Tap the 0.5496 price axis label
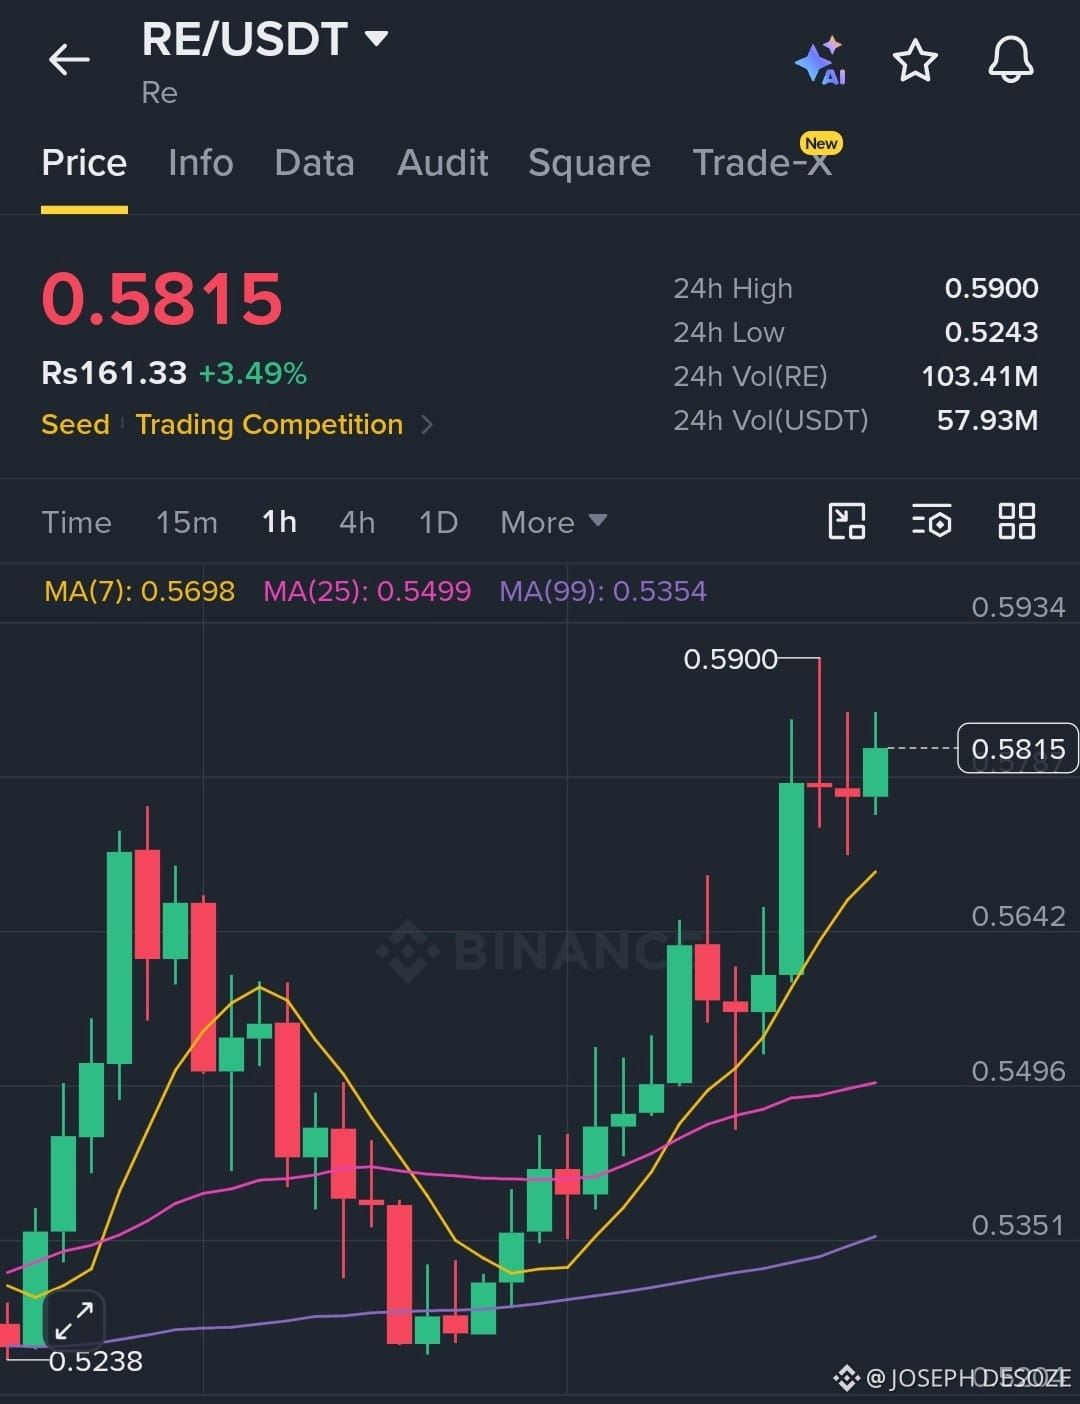The height and width of the screenshot is (1404, 1080). coord(1018,1071)
